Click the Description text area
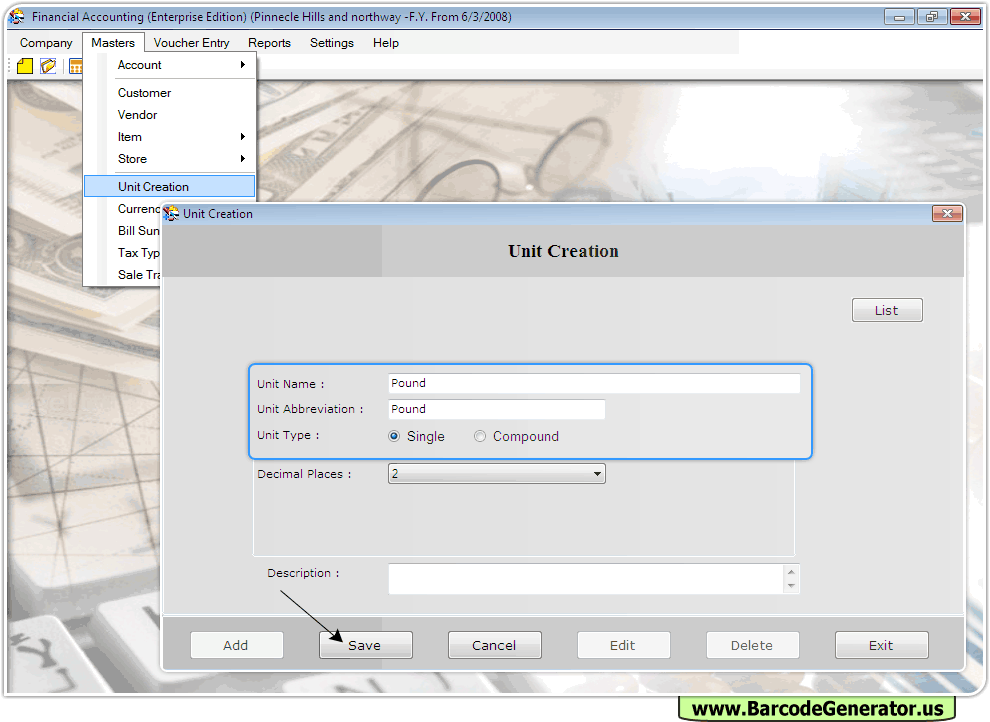This screenshot has height=722, width=990. (586, 579)
